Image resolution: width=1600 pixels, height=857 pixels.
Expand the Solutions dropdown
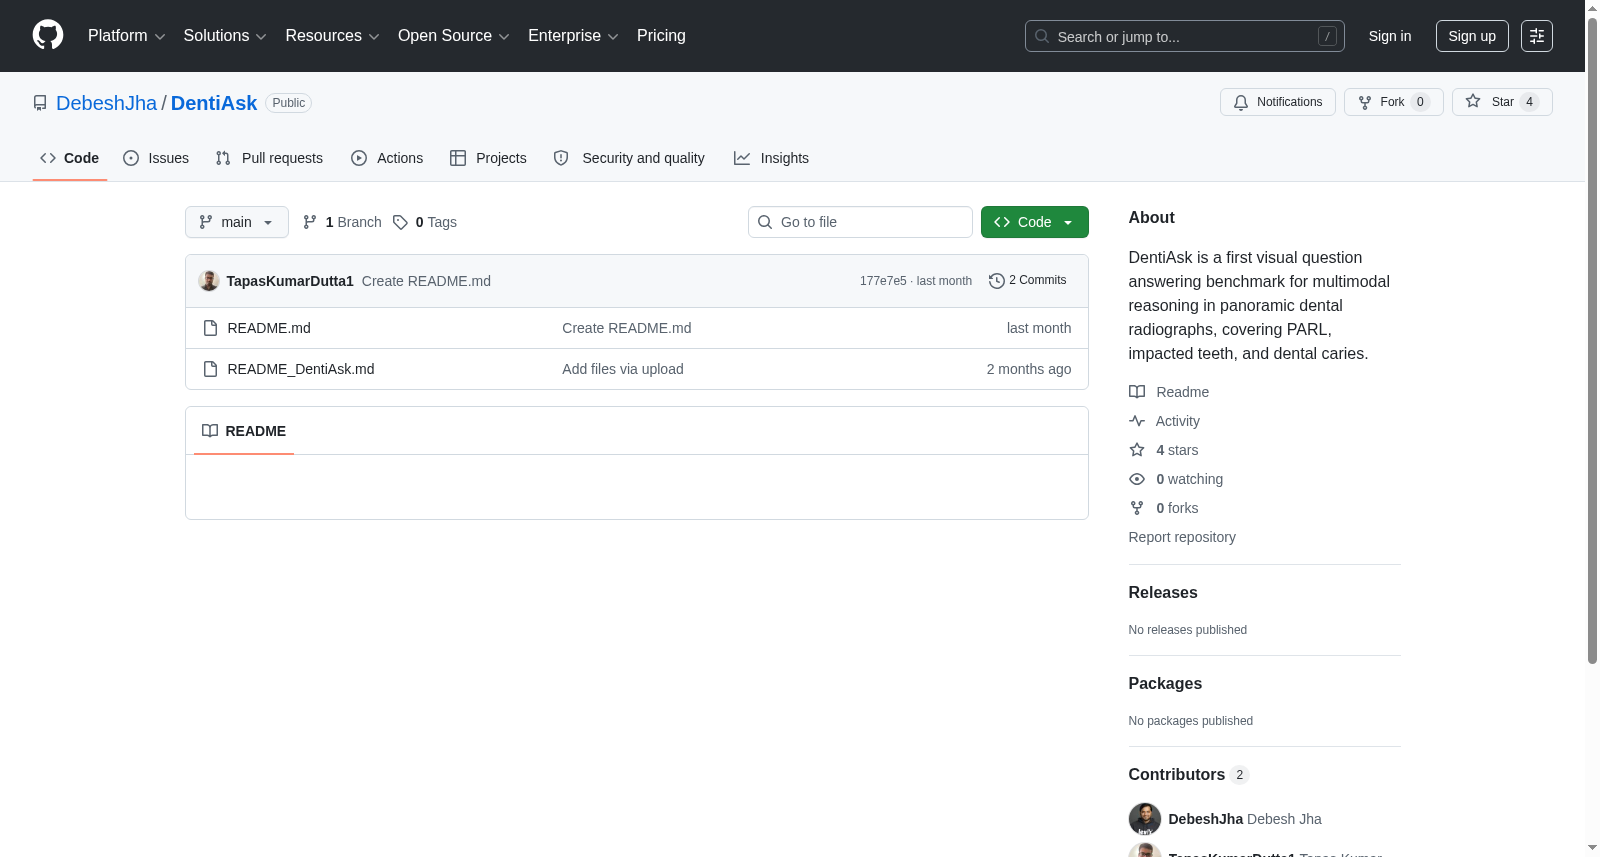(x=225, y=36)
